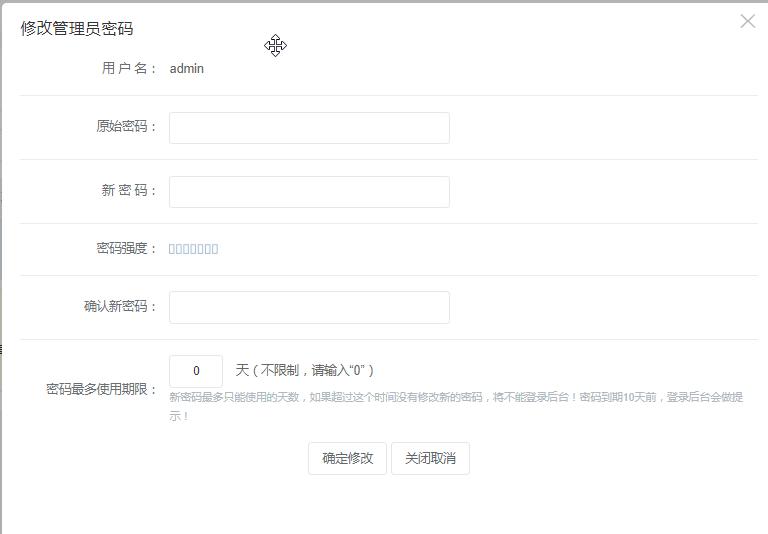This screenshot has width=768, height=534.
Task: Click the 用户名 label
Action: pos(129,69)
